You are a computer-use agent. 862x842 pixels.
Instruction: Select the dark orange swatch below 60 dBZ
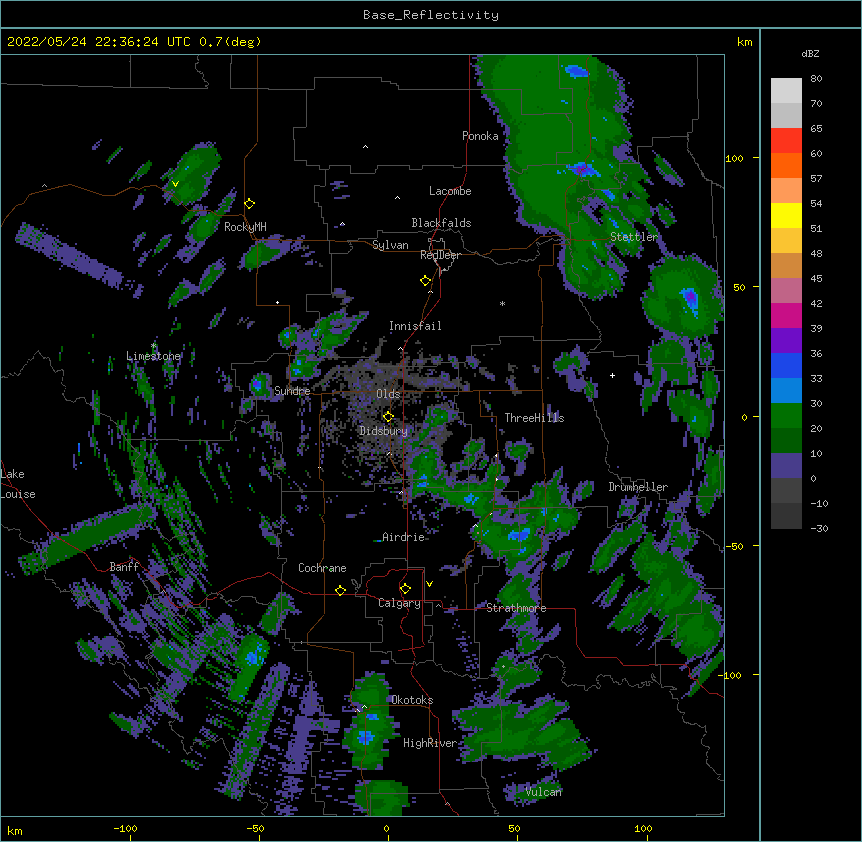(x=786, y=165)
